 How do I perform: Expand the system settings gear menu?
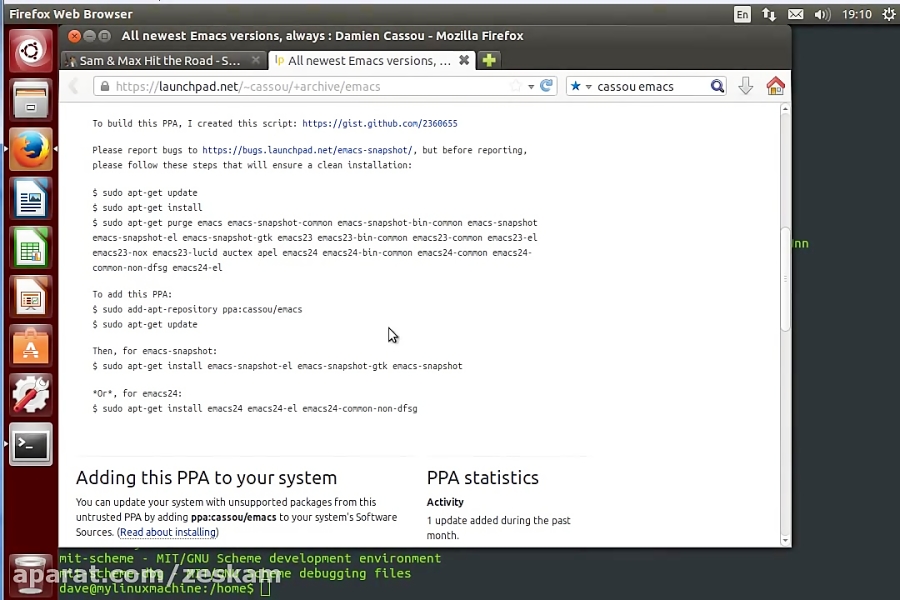pos(888,14)
